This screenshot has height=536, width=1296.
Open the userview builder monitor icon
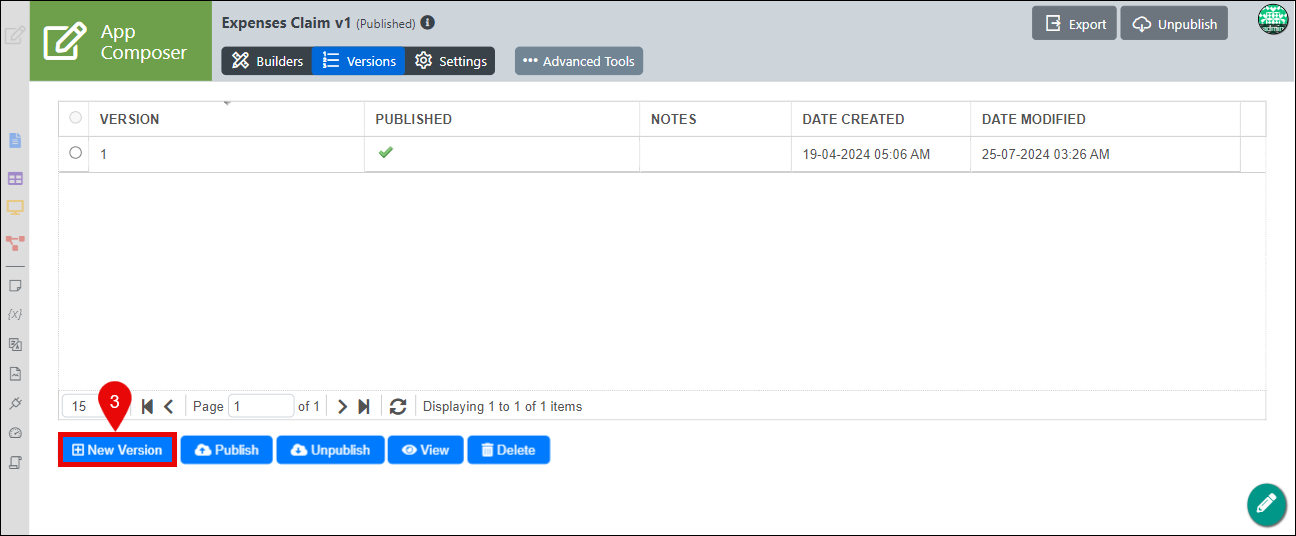point(15,208)
